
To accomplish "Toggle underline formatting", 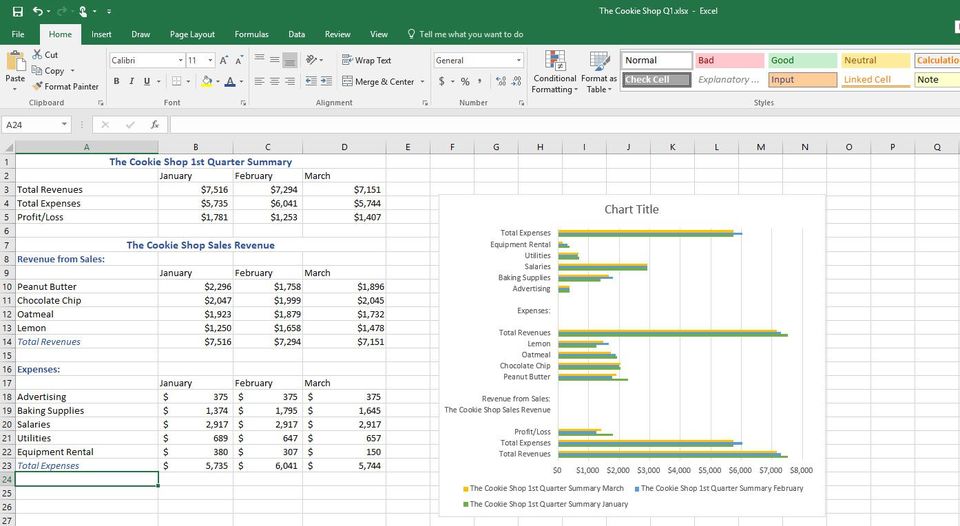I will point(146,81).
